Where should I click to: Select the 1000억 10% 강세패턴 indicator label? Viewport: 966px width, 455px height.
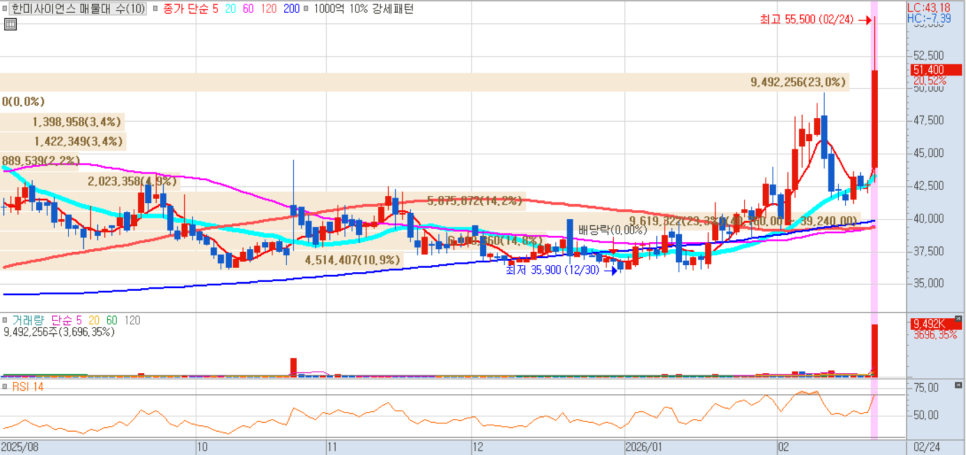pyautogui.click(x=363, y=9)
